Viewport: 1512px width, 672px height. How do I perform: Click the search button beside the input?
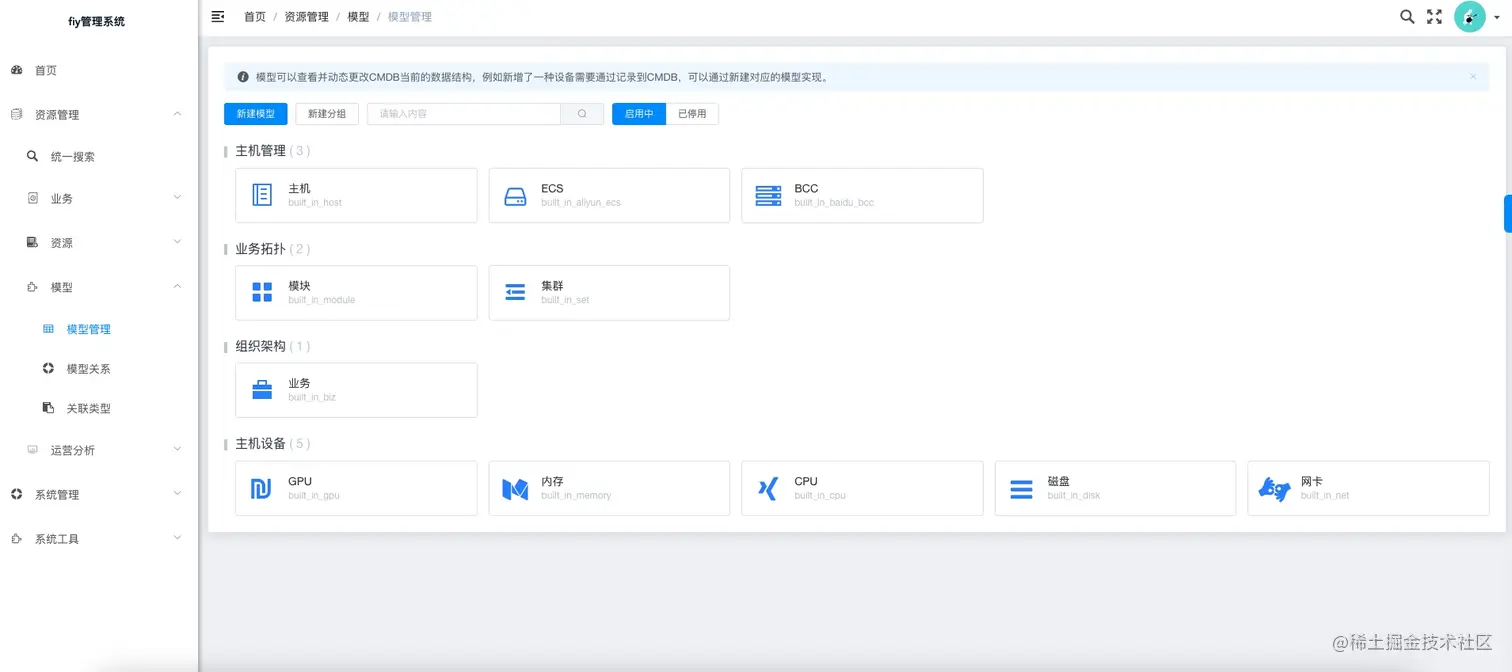click(582, 114)
